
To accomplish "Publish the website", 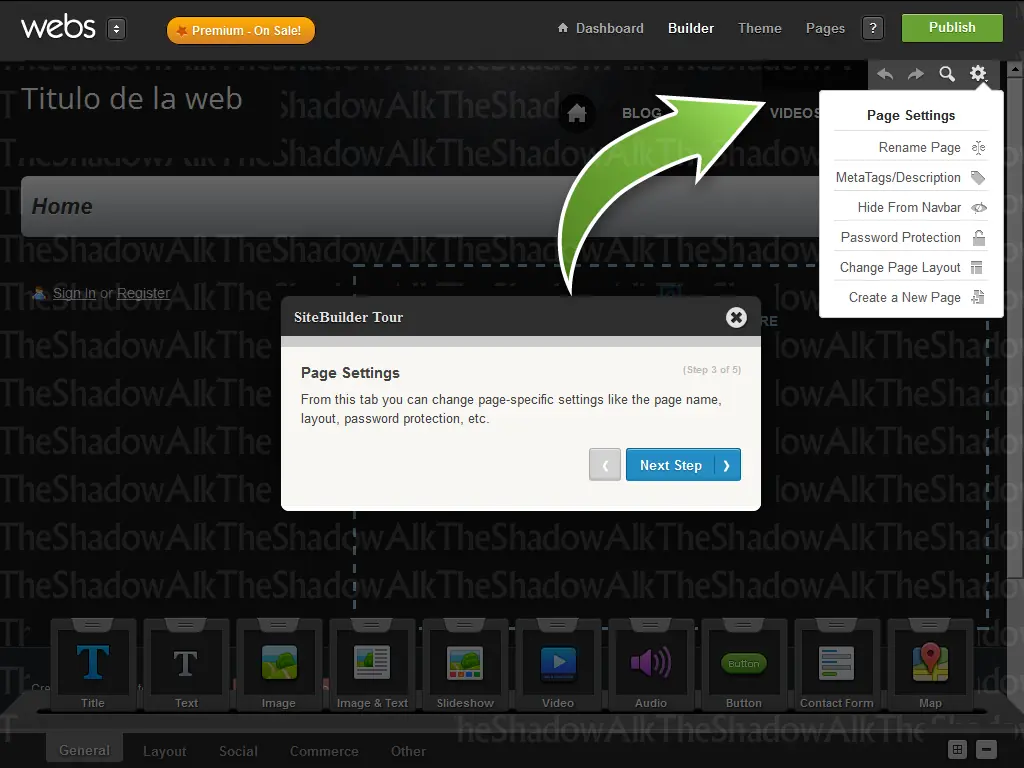I will coord(952,28).
